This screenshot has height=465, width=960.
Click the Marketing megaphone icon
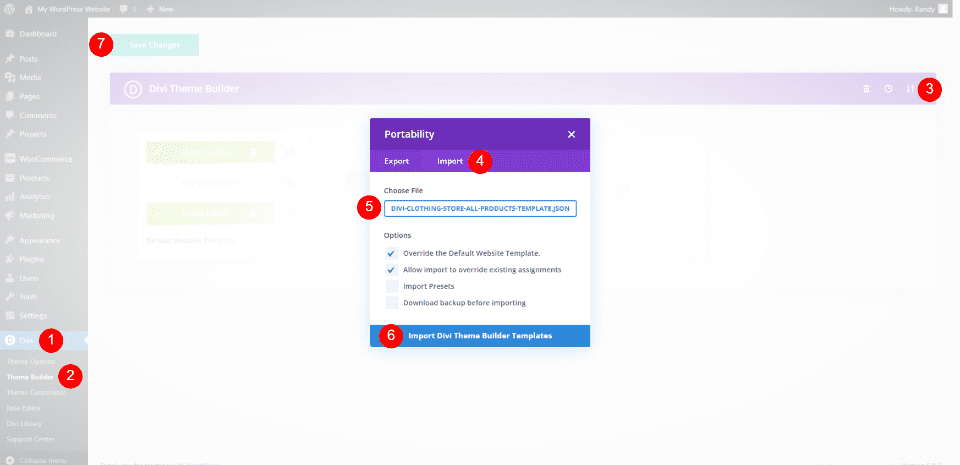coord(10,215)
